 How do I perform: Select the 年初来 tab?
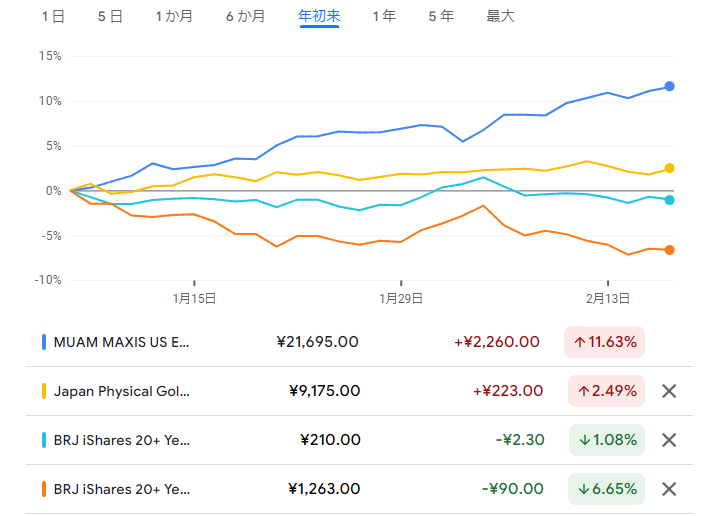tap(319, 16)
